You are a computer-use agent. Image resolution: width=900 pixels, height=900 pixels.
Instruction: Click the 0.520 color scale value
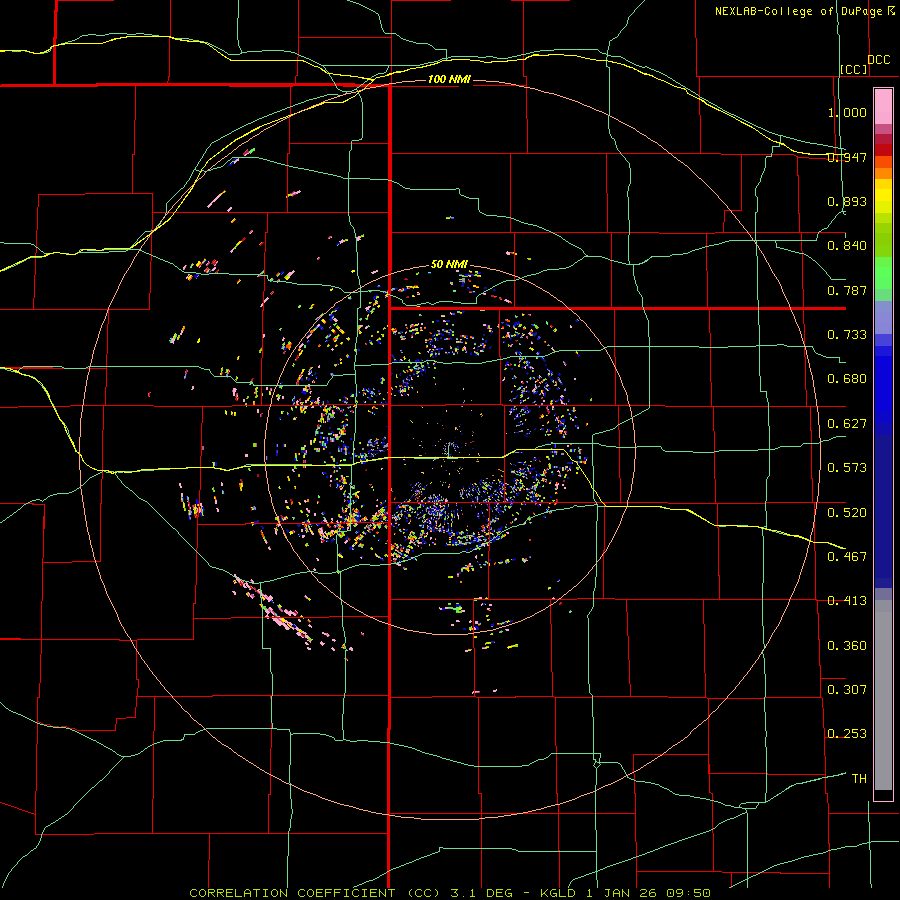pos(847,512)
